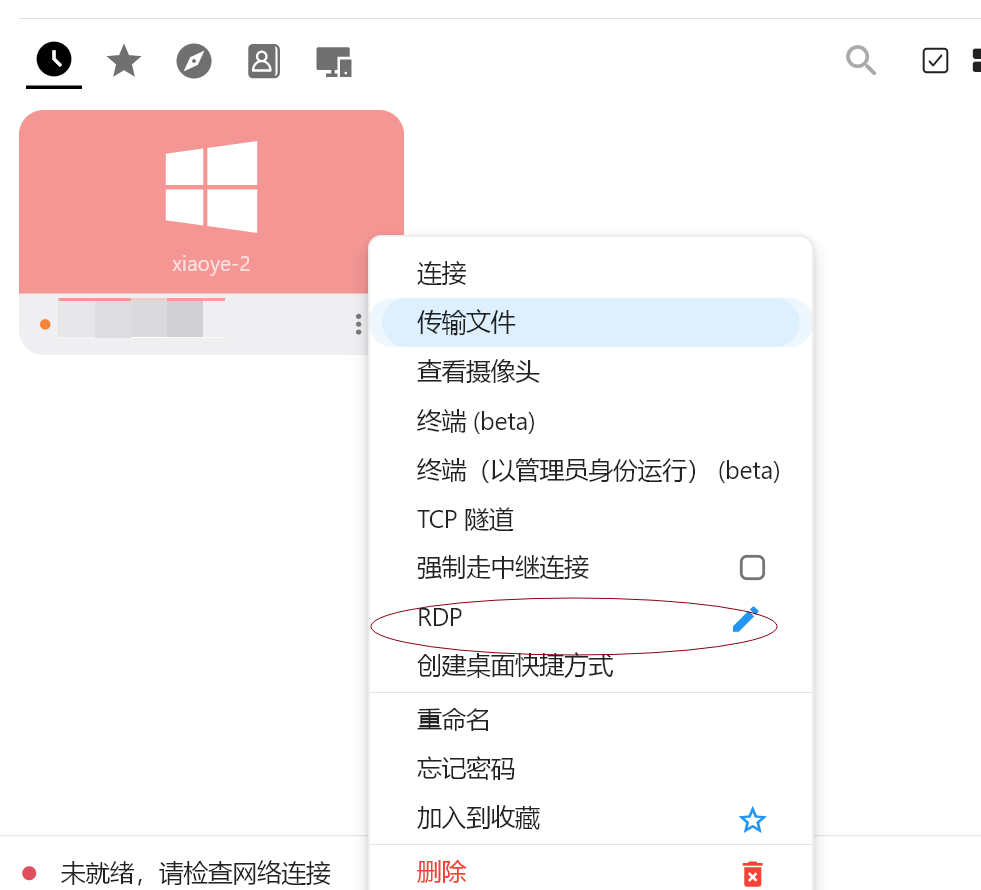981x890 pixels.
Task: Click the red trash delete icon
Action: (752, 874)
